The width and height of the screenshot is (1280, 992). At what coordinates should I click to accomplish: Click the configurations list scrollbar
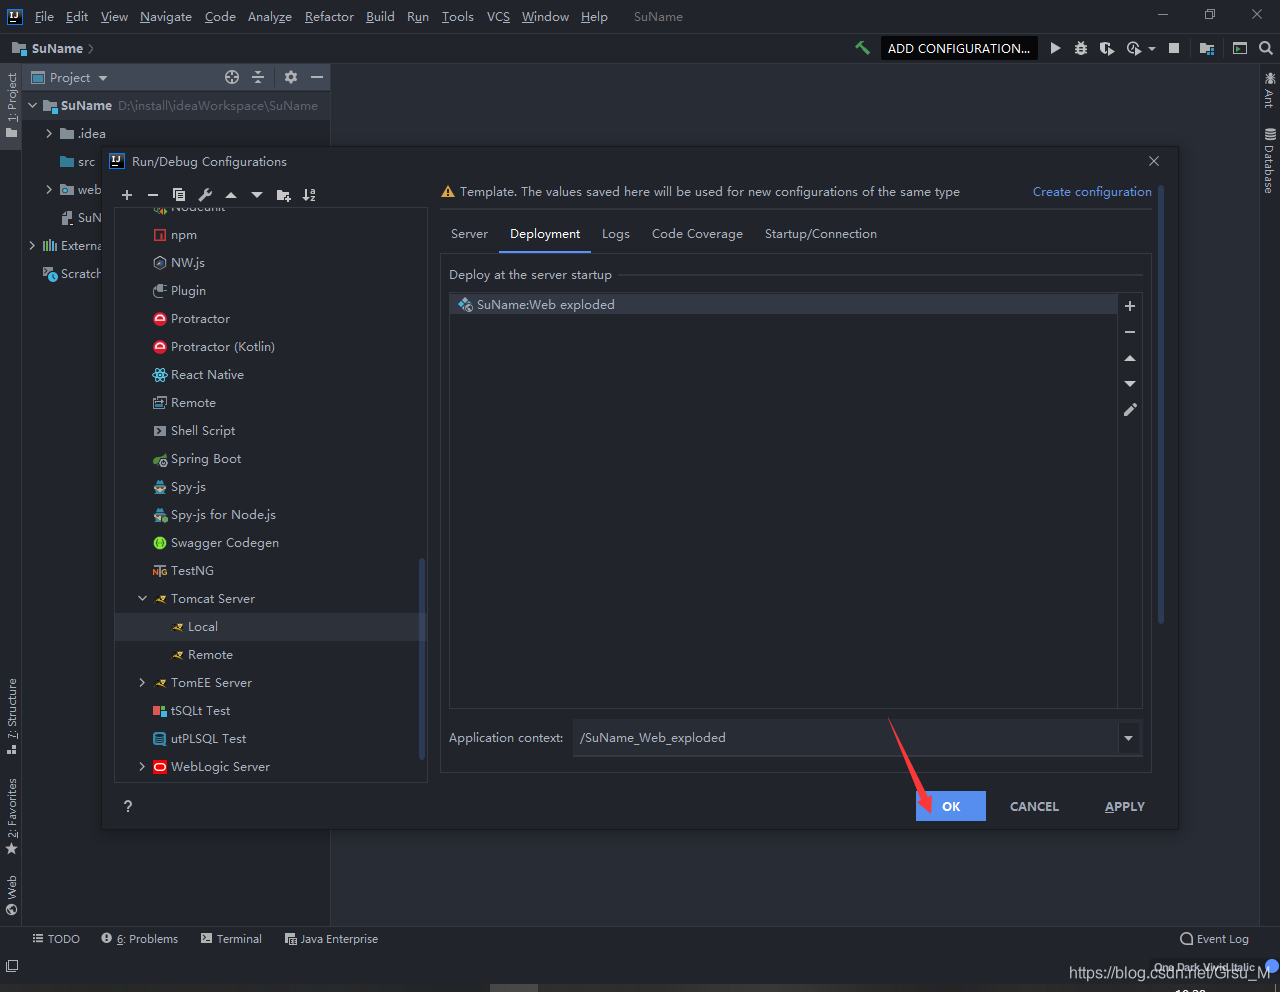coord(422,660)
